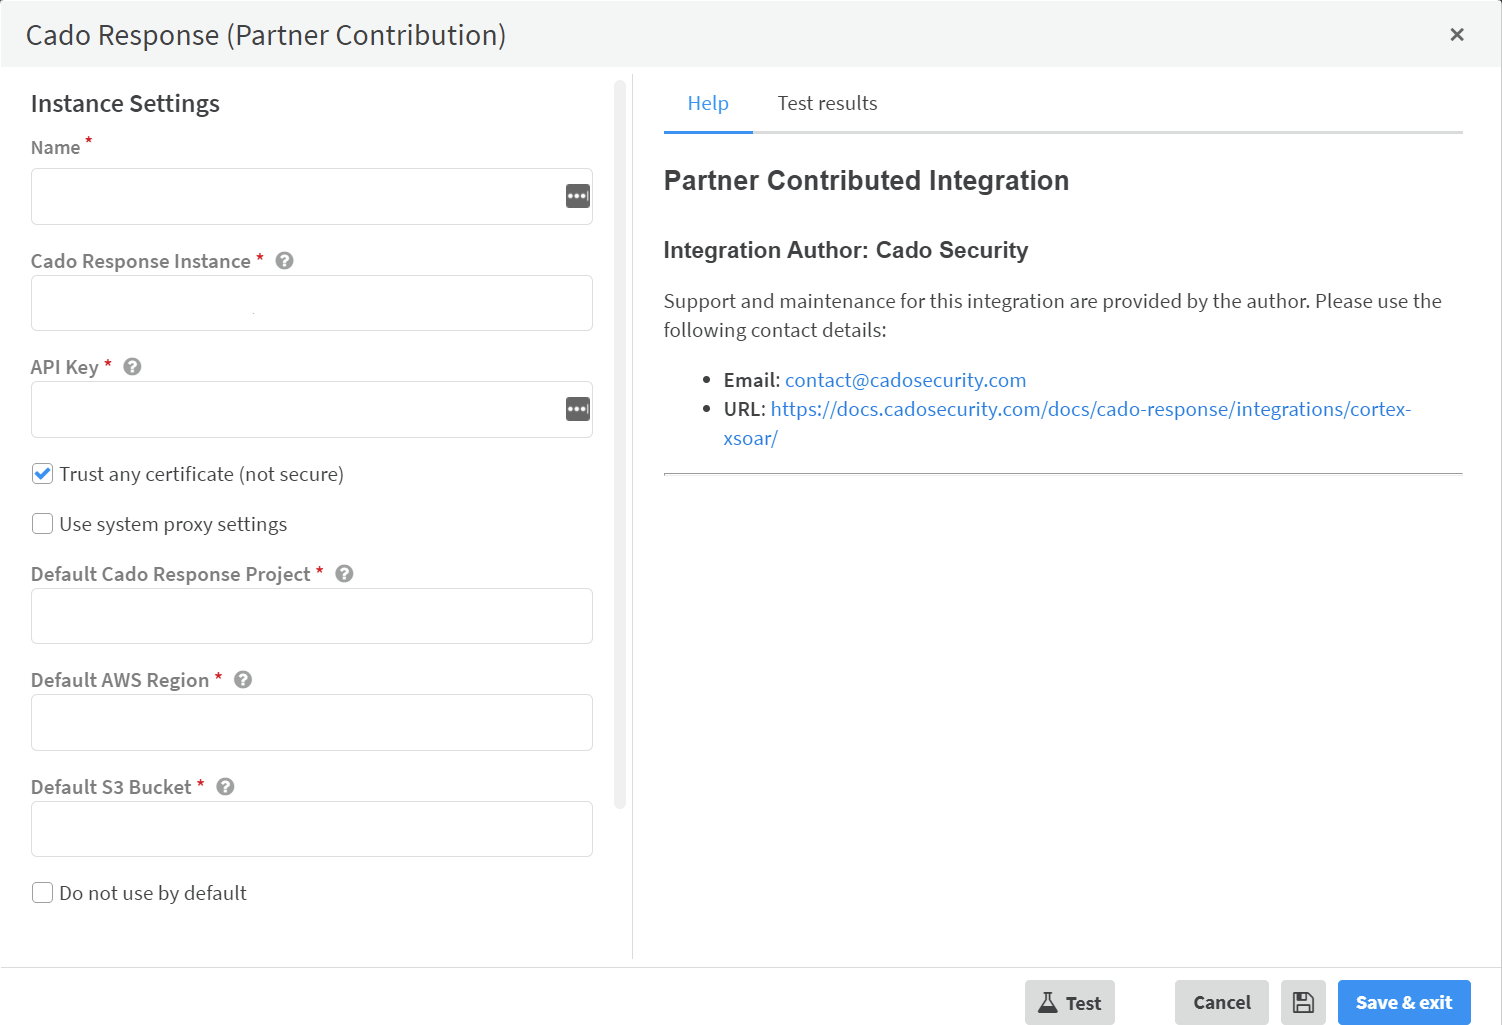The height and width of the screenshot is (1025, 1502).
Task: Show help for Default S3 Bucket
Action: coord(225,787)
